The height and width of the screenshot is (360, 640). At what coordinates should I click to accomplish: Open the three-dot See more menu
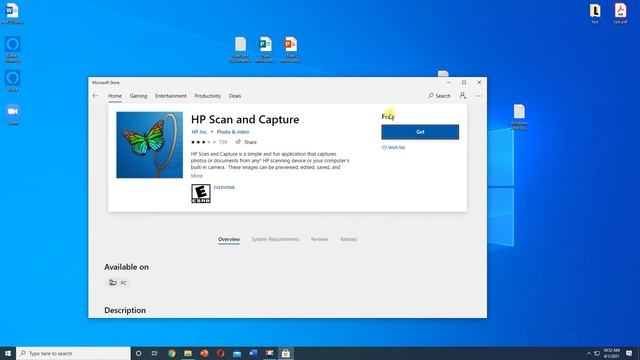pos(479,96)
